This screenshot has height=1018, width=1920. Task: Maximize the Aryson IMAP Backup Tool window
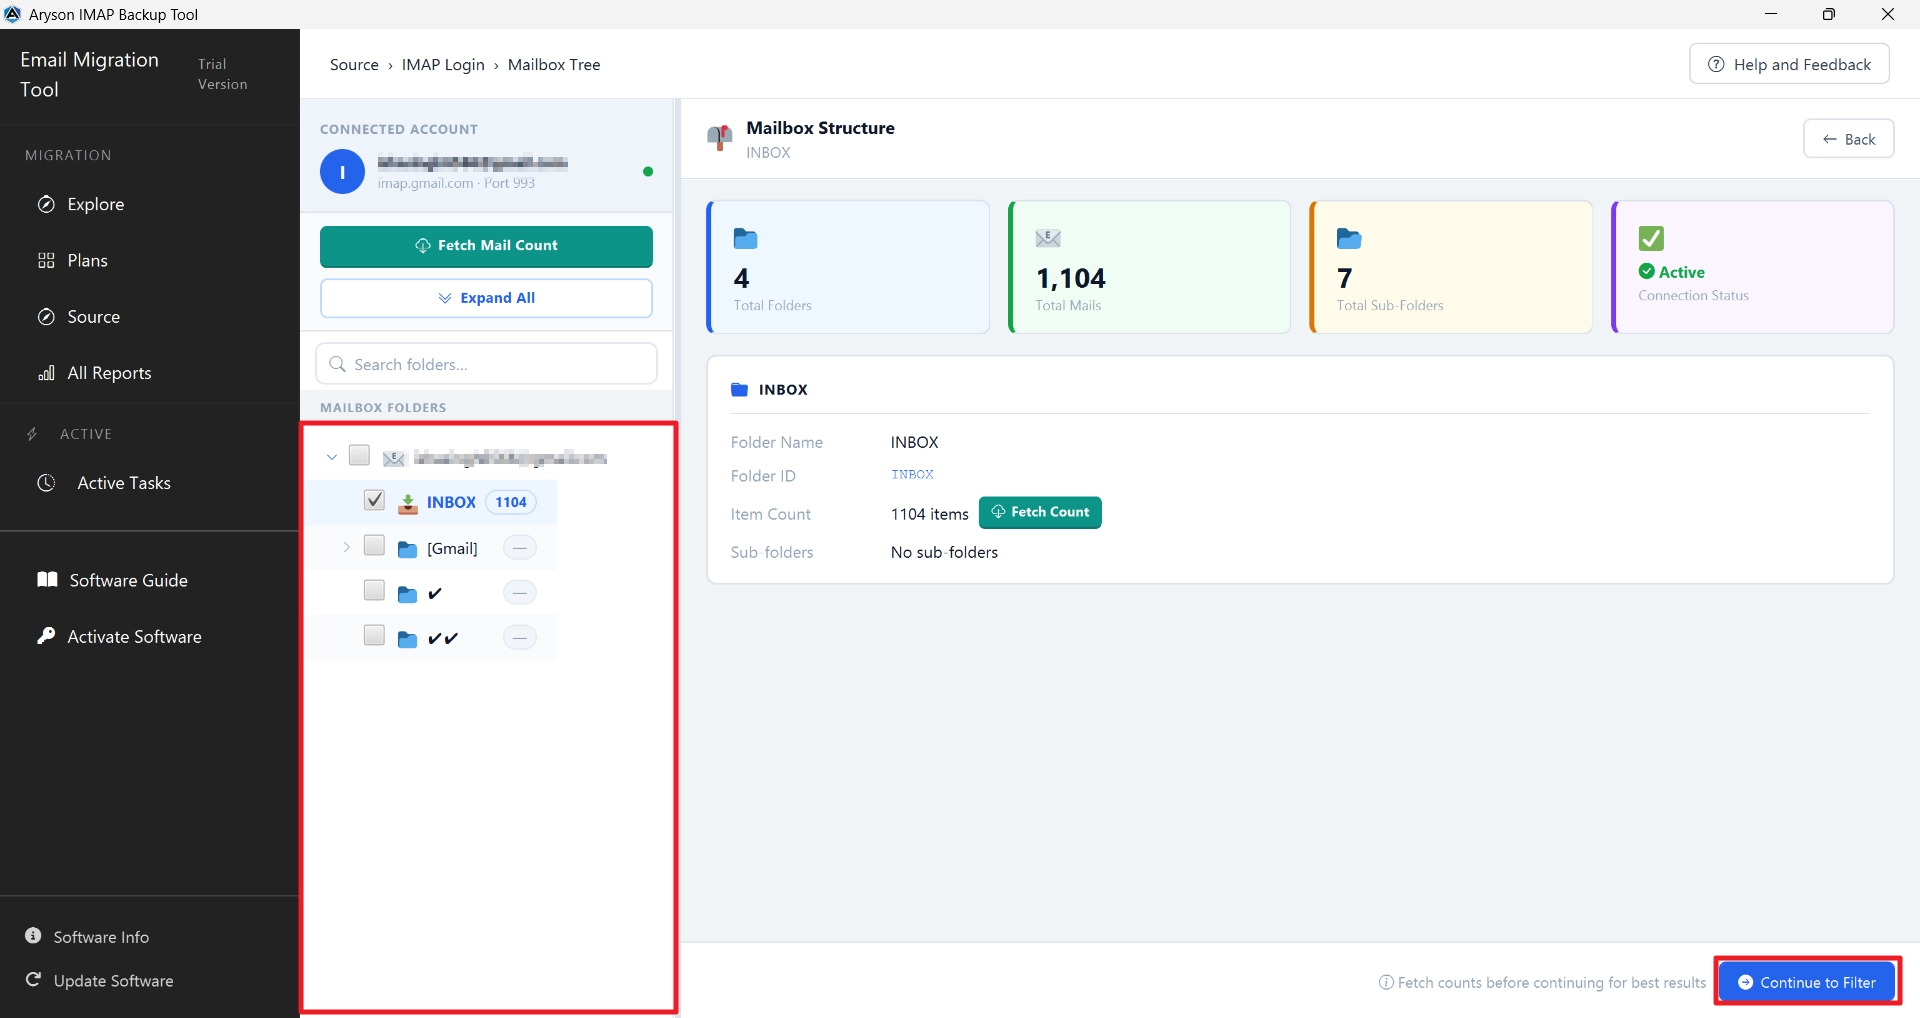pos(1829,14)
